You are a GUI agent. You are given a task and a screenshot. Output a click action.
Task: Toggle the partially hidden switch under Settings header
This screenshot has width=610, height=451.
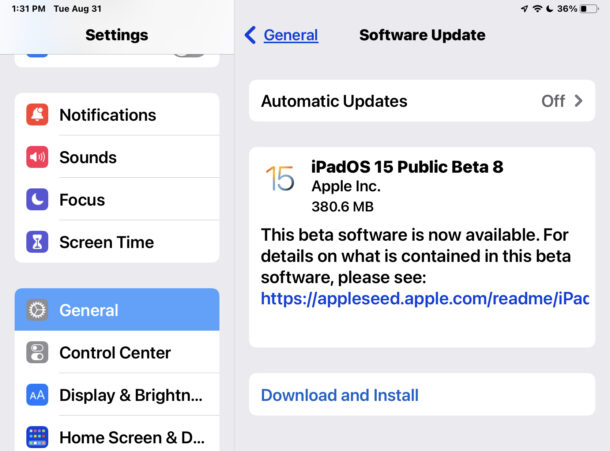[x=189, y=54]
